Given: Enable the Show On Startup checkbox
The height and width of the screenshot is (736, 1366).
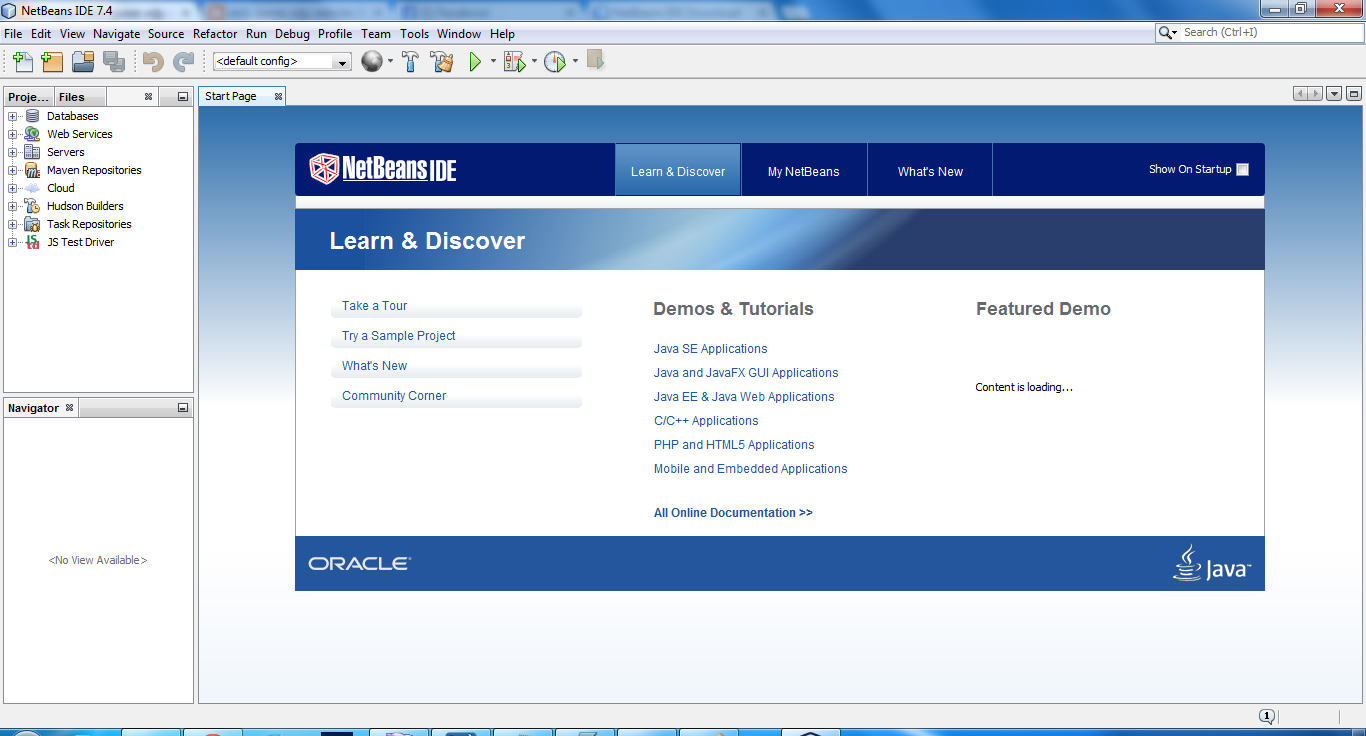Looking at the screenshot, I should click(1243, 169).
